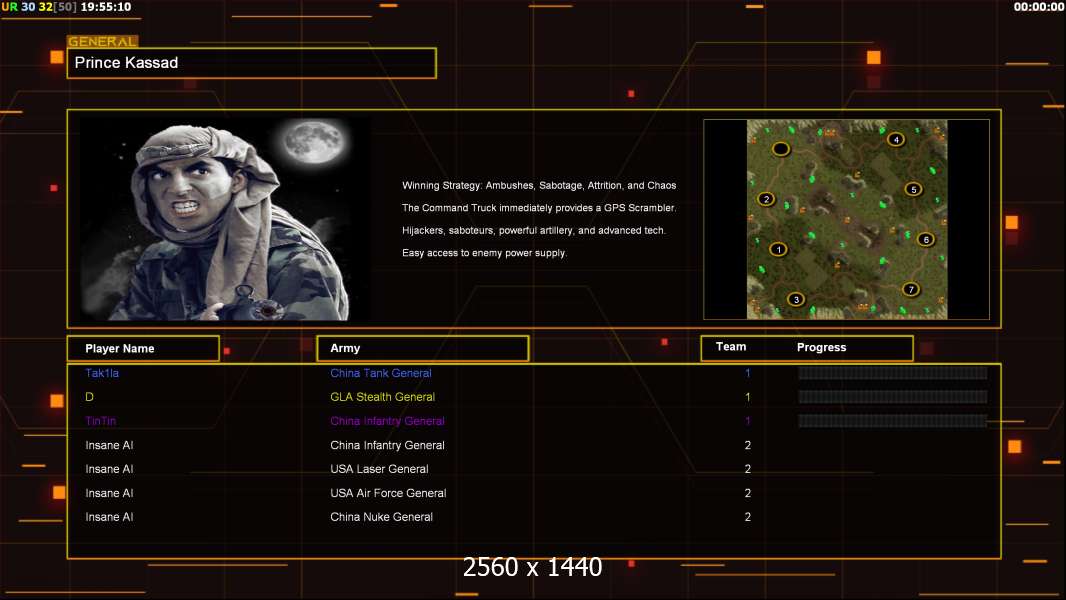Click the white China Infantry General AI entry
Image resolution: width=1066 pixels, height=600 pixels.
388,446
